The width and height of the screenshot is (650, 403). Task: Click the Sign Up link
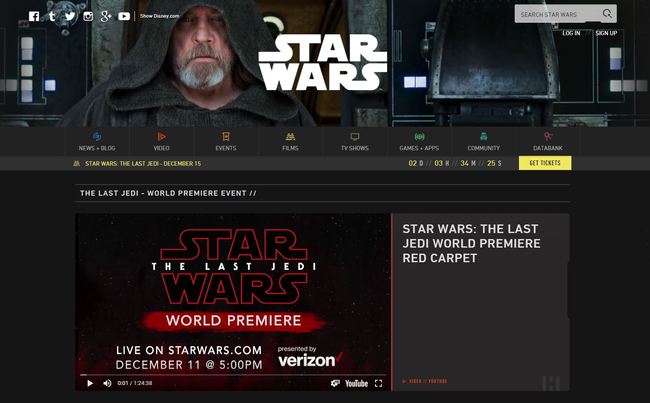(x=606, y=33)
